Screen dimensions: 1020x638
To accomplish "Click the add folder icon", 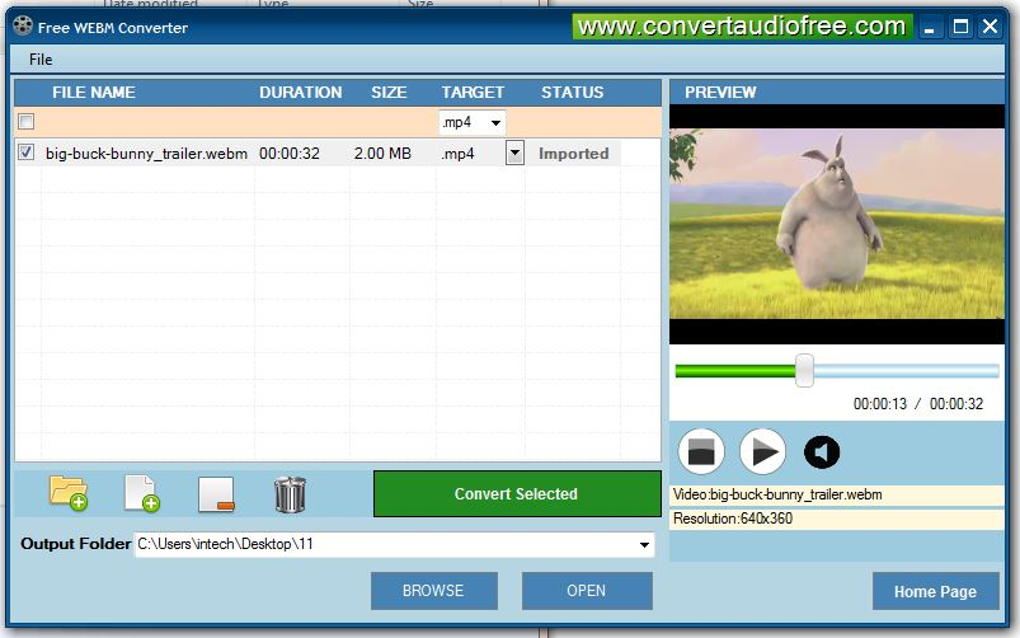I will click(x=68, y=494).
